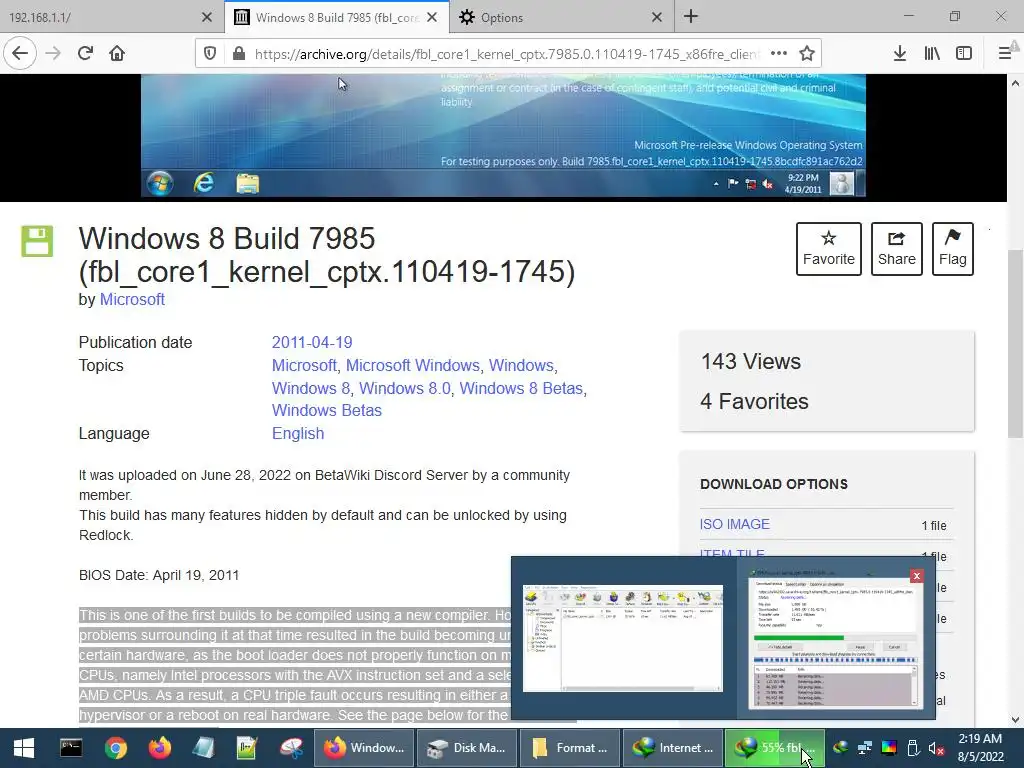Open the Firefox Library menu
The width and height of the screenshot is (1024, 768).
click(932, 54)
